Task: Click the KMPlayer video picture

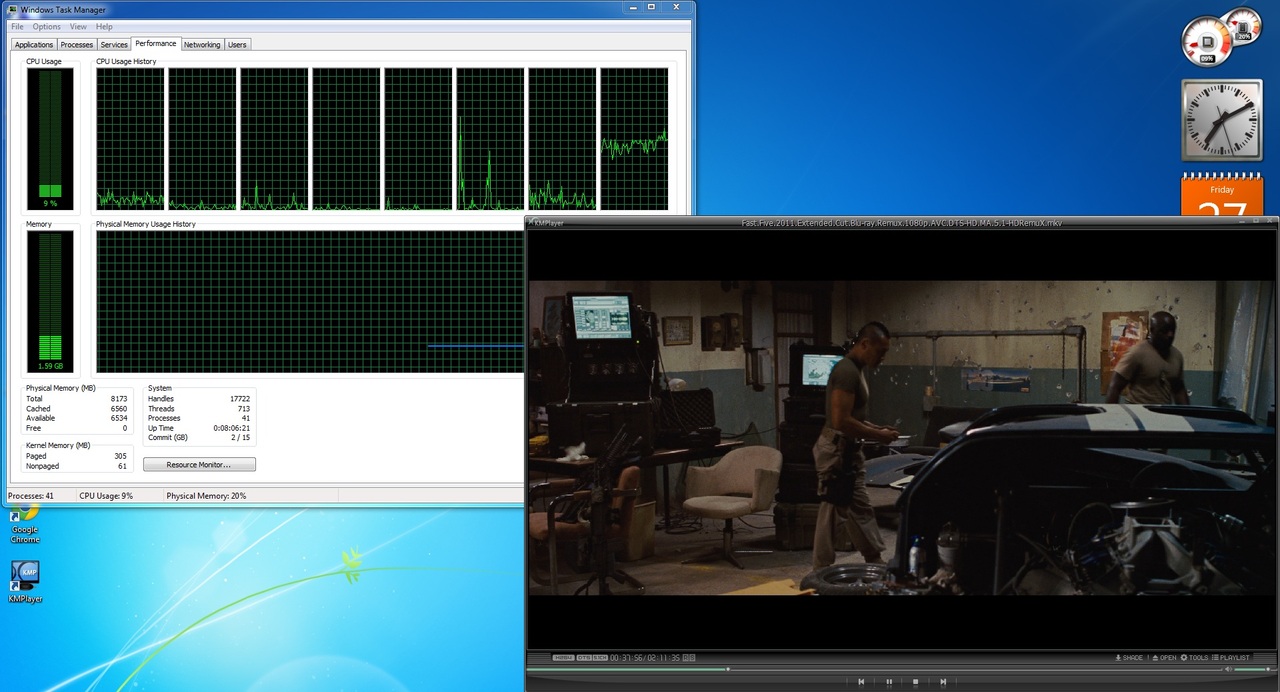Action: pyautogui.click(x=902, y=438)
